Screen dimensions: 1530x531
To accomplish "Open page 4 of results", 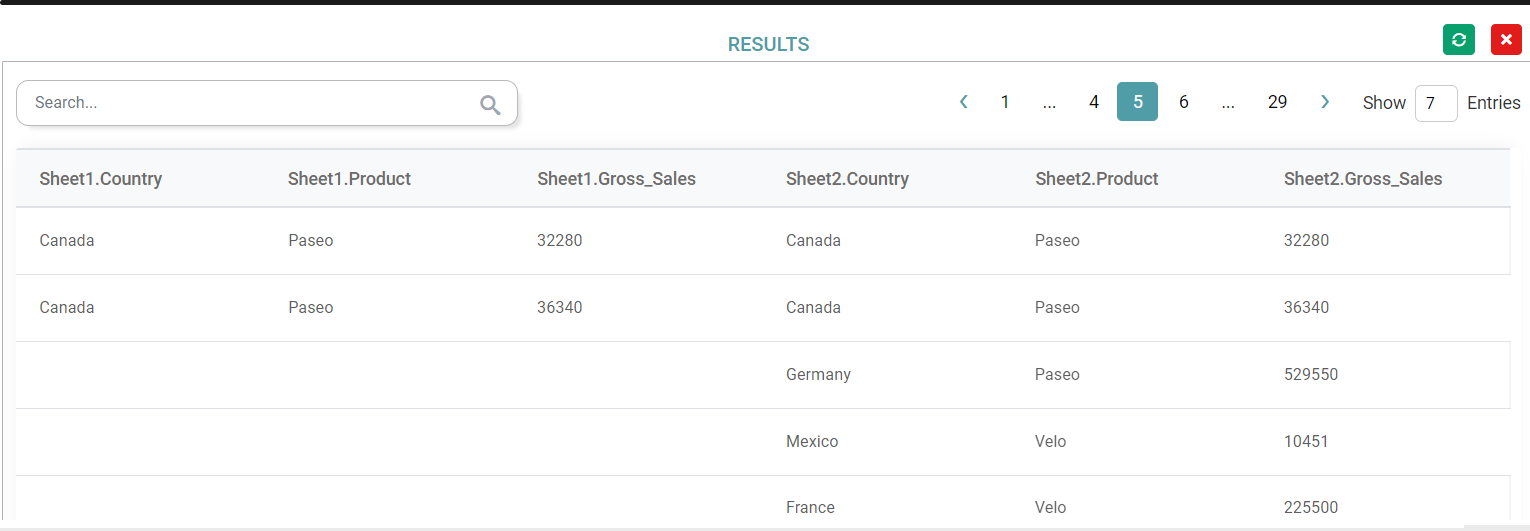I will click(x=1094, y=102).
